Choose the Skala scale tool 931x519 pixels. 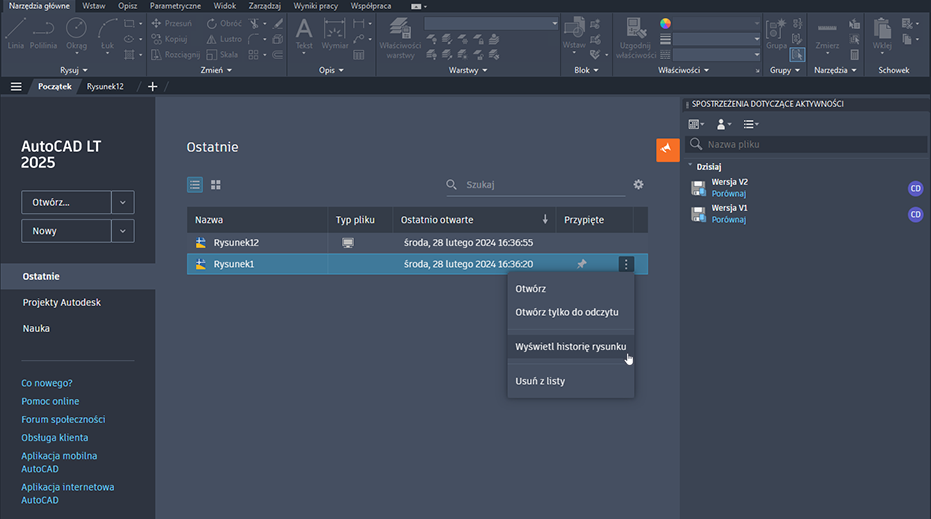coord(222,54)
